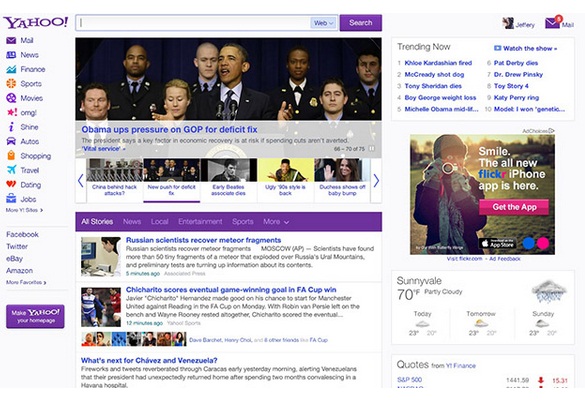Select the Autos car icon
Screen dimensions: 585x410
(x=11, y=141)
